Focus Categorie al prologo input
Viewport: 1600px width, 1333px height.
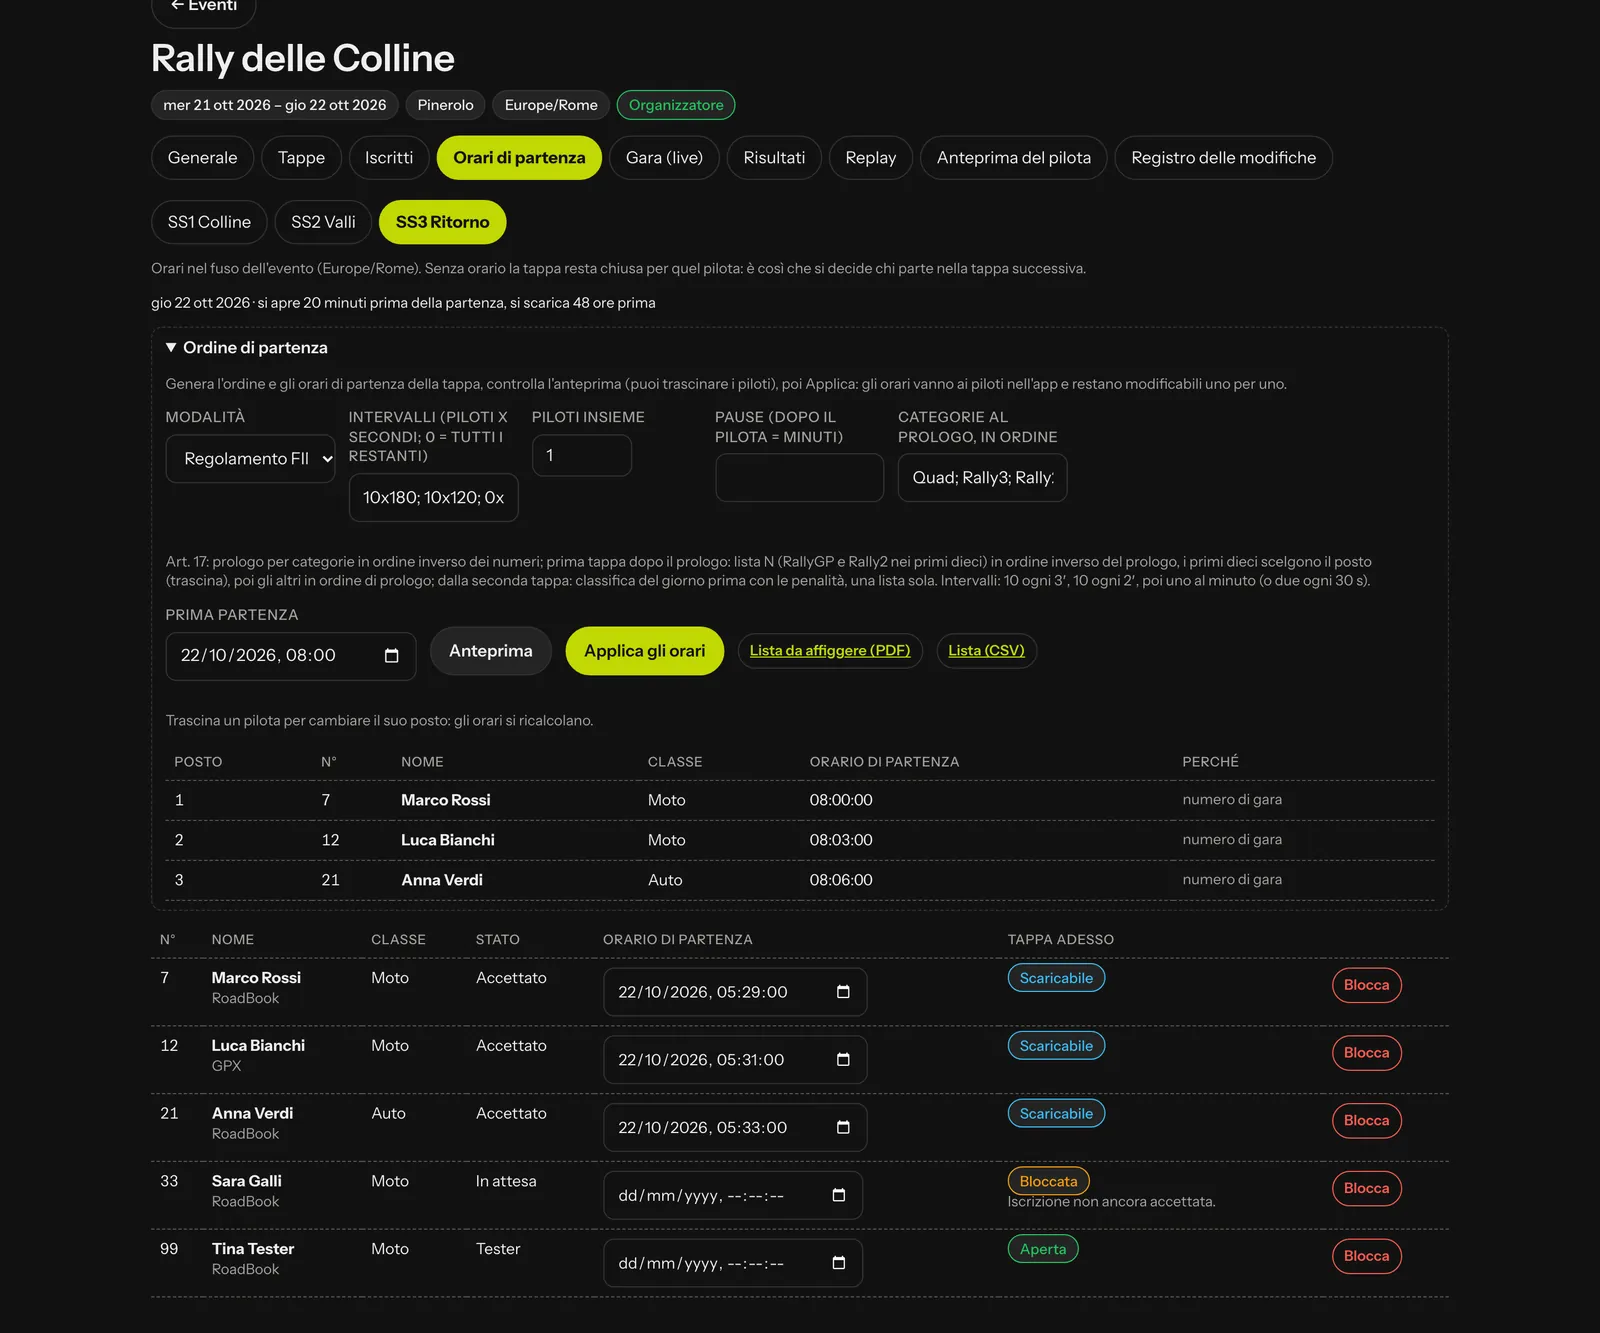click(x=982, y=478)
